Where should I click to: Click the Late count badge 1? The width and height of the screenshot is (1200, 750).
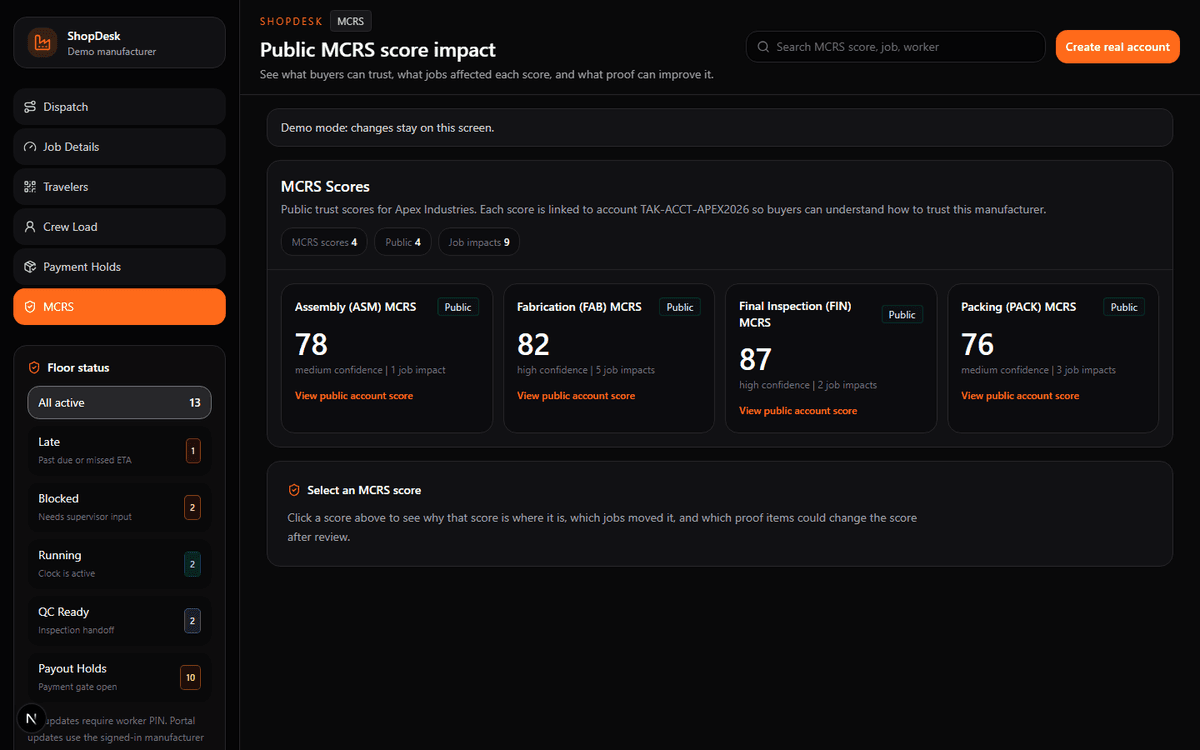coord(193,450)
